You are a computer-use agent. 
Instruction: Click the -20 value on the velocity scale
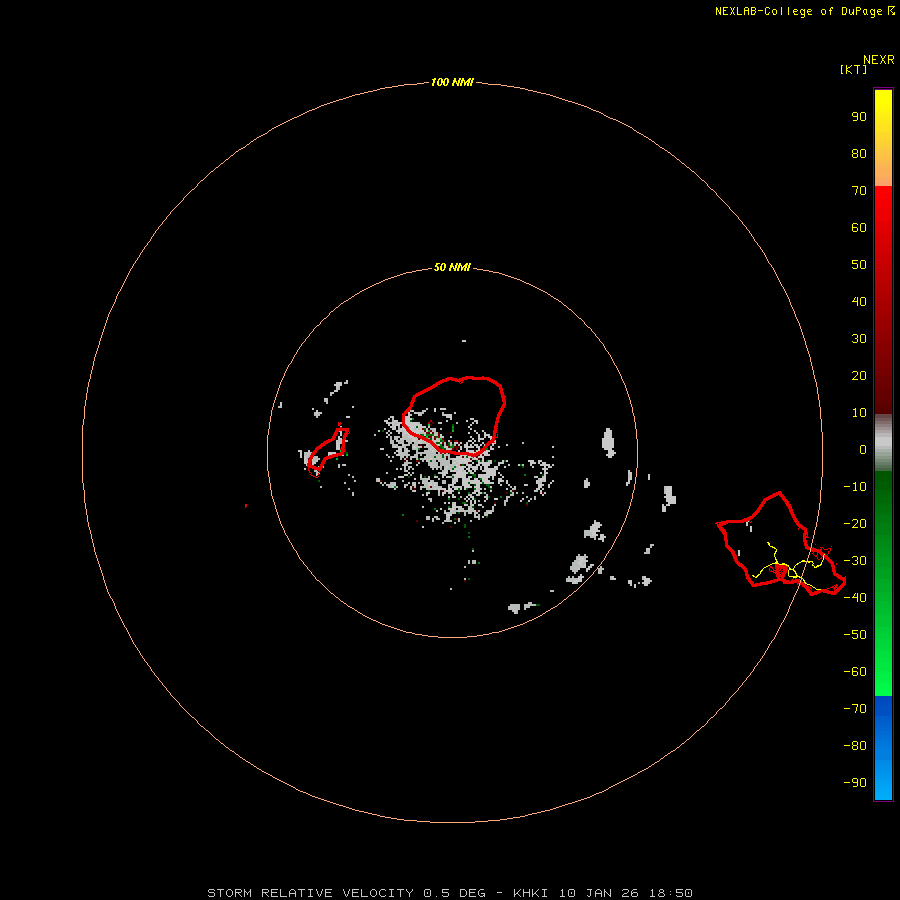coord(855,523)
